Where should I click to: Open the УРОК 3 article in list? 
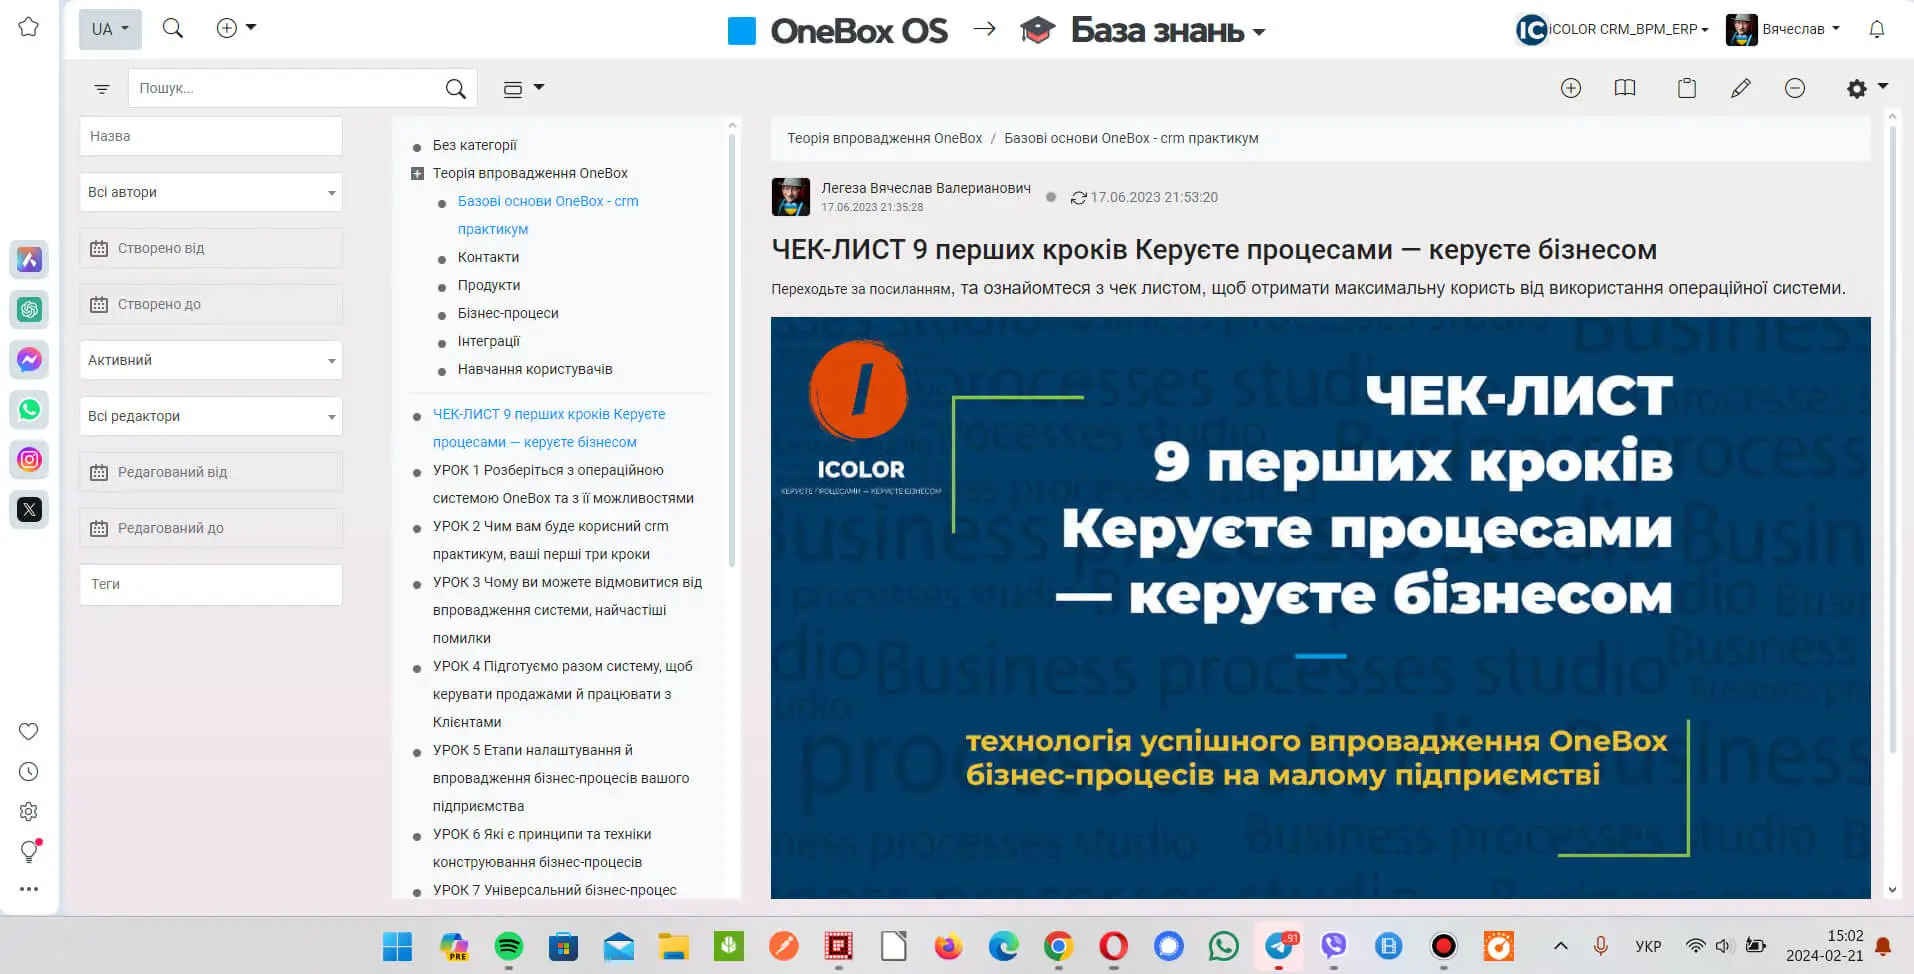point(567,610)
